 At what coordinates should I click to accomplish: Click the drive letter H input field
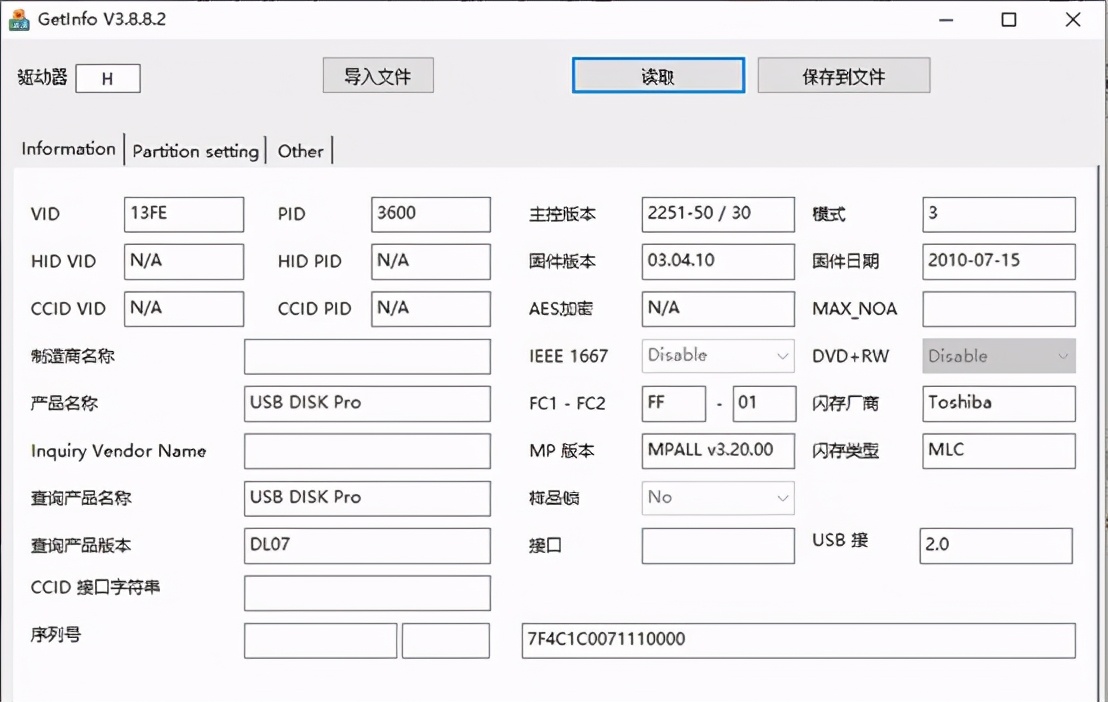[x=107, y=78]
